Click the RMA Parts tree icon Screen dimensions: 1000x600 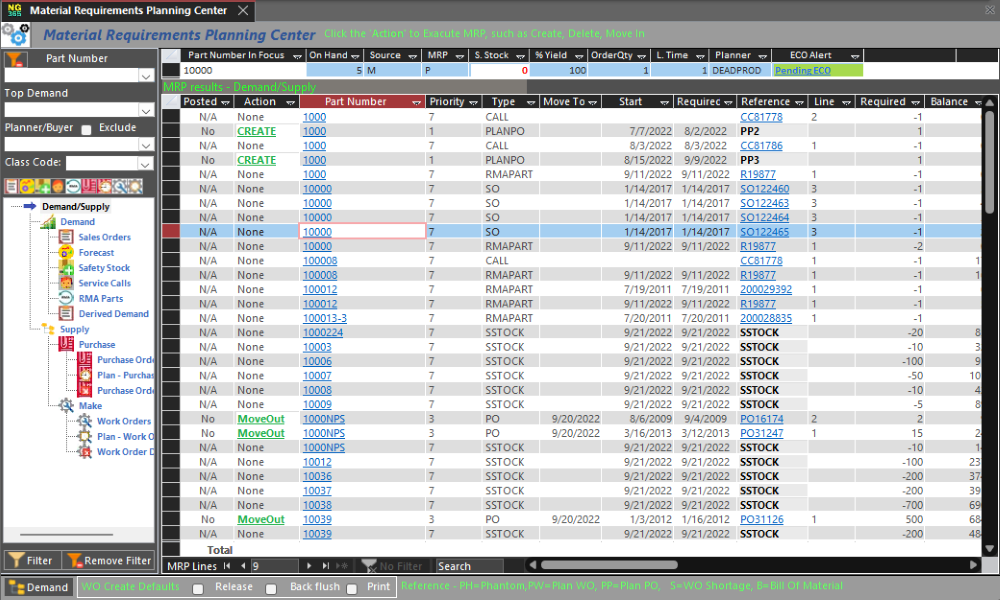(66, 298)
